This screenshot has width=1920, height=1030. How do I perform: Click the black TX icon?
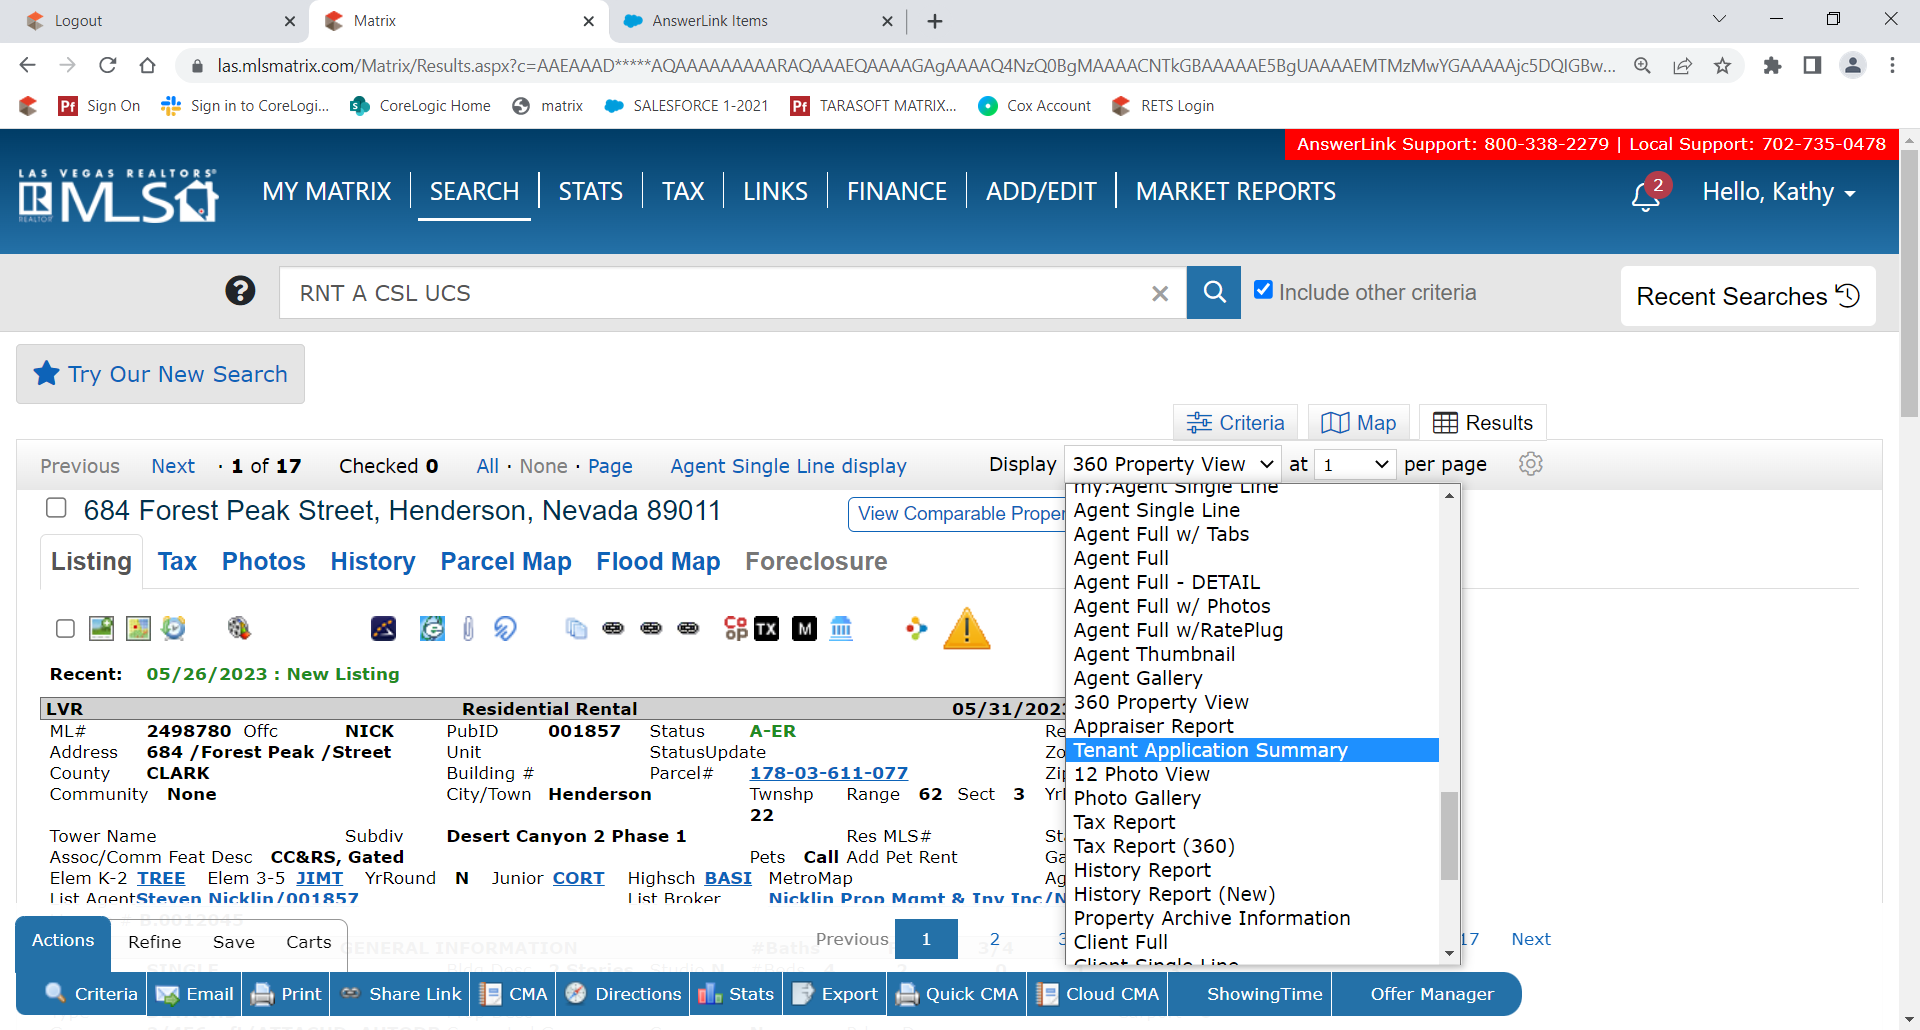766,628
